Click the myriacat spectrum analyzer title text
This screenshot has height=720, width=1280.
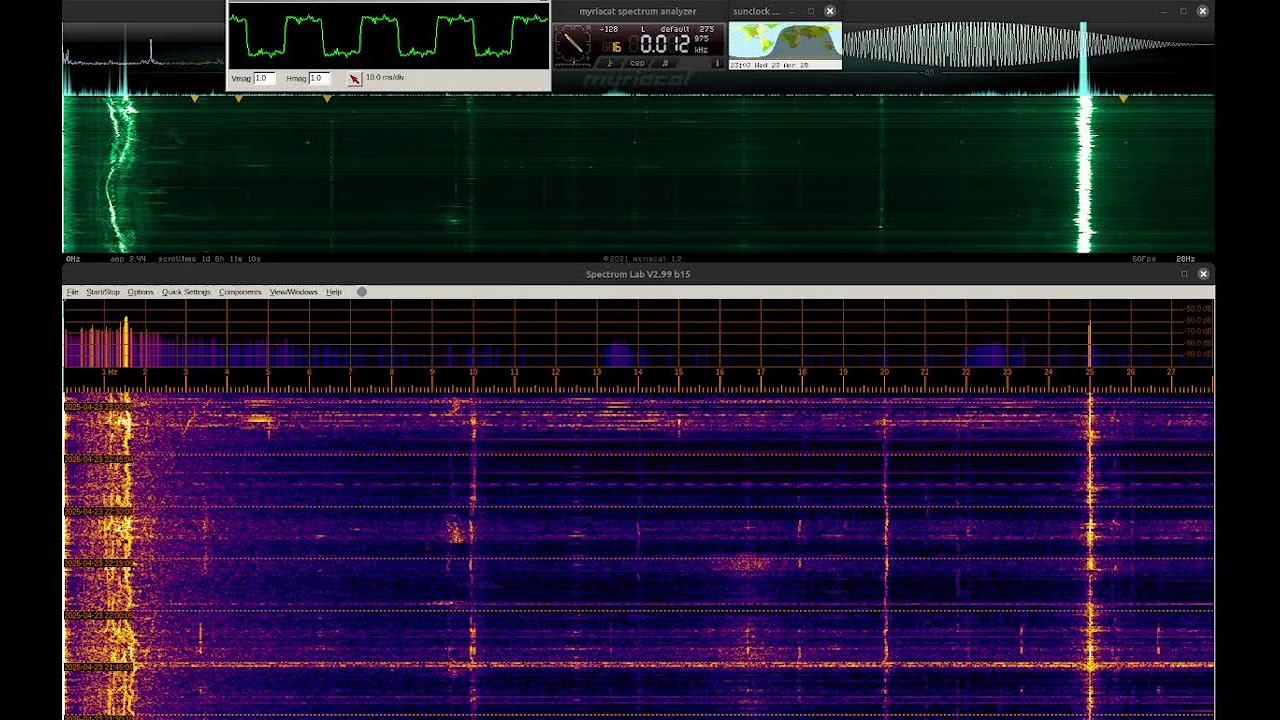pos(639,11)
